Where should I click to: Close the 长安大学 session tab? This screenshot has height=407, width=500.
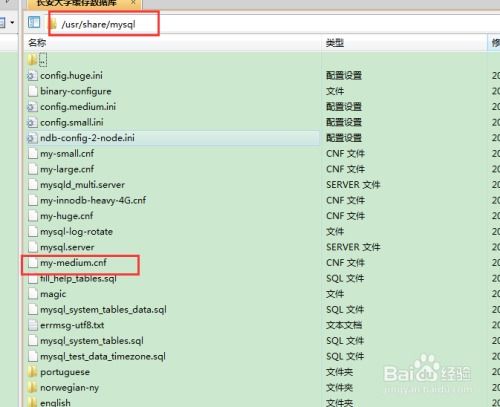pos(133,2)
